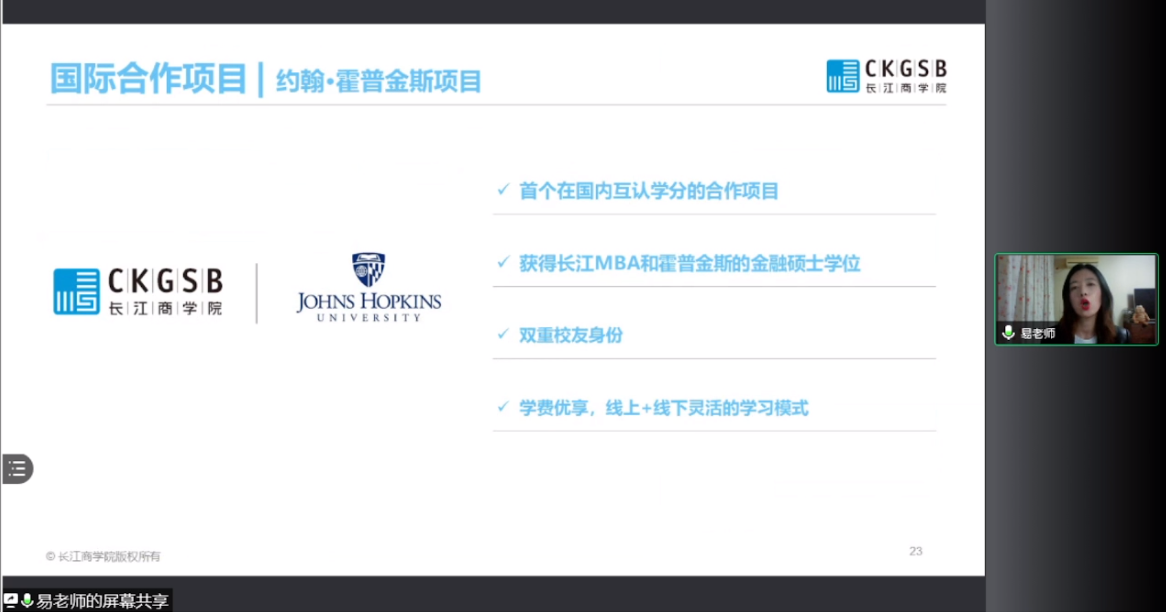This screenshot has height=612, width=1166.
Task: Click the large CKGSB 长江商学院 logo beside Johns Hopkins
Action: 138,291
